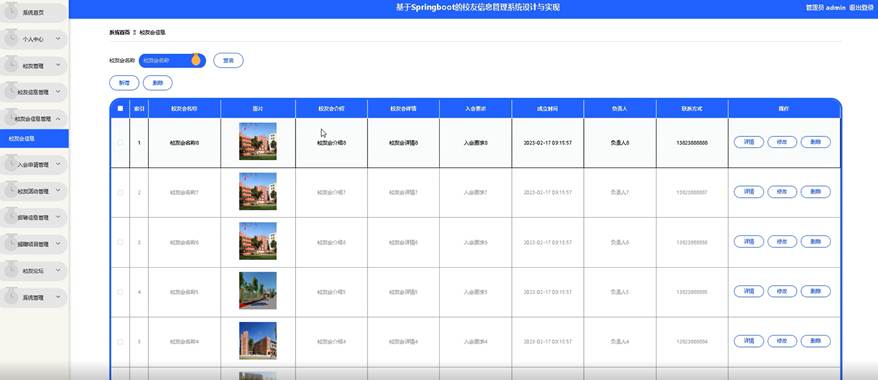Expand the 校友活动管理 menu chevron
The width and height of the screenshot is (878, 380).
point(57,191)
